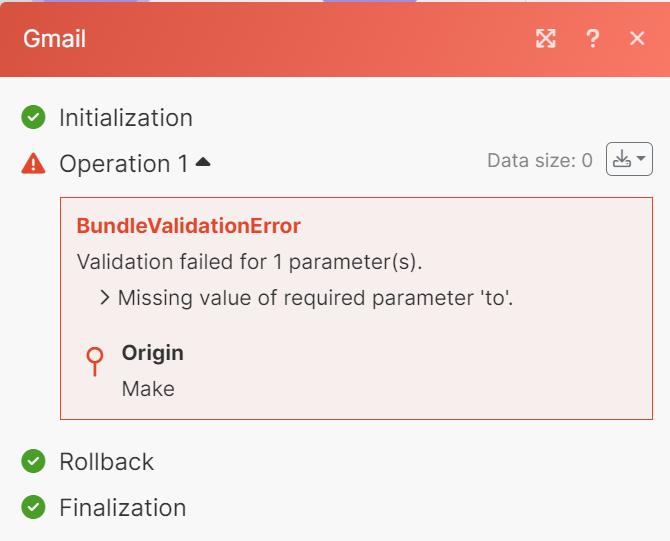Click the 'Validation failed for 1 parameter(s)' message

pos(250,263)
